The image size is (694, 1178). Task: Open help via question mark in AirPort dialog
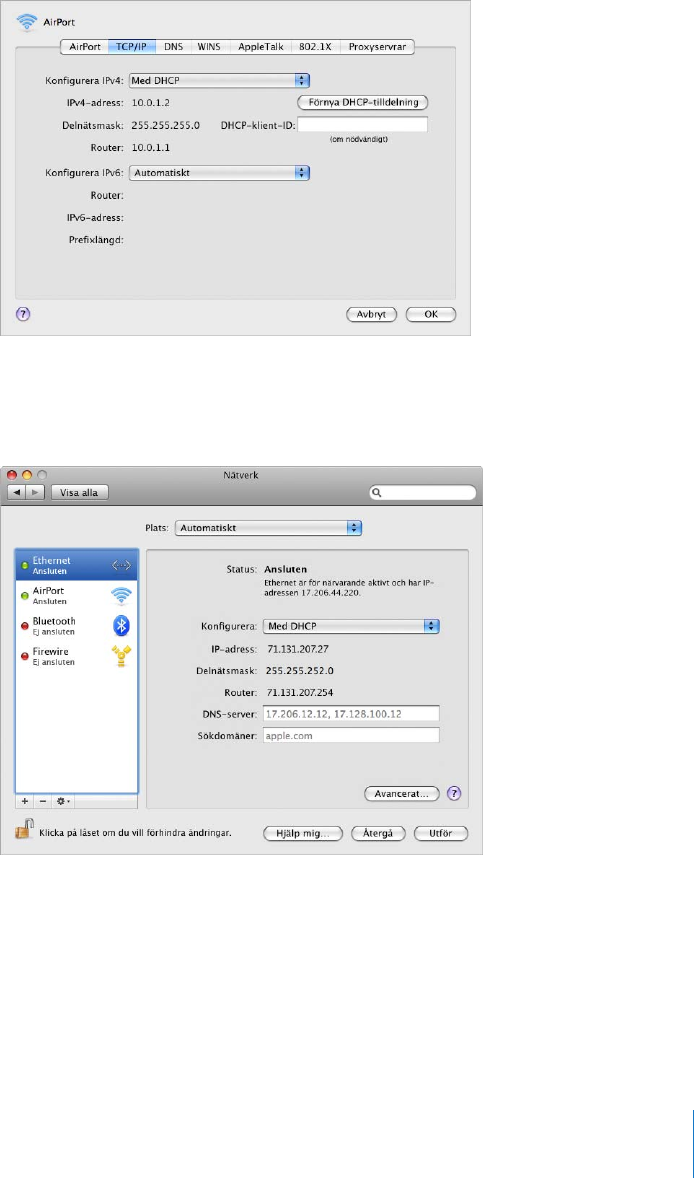23,315
